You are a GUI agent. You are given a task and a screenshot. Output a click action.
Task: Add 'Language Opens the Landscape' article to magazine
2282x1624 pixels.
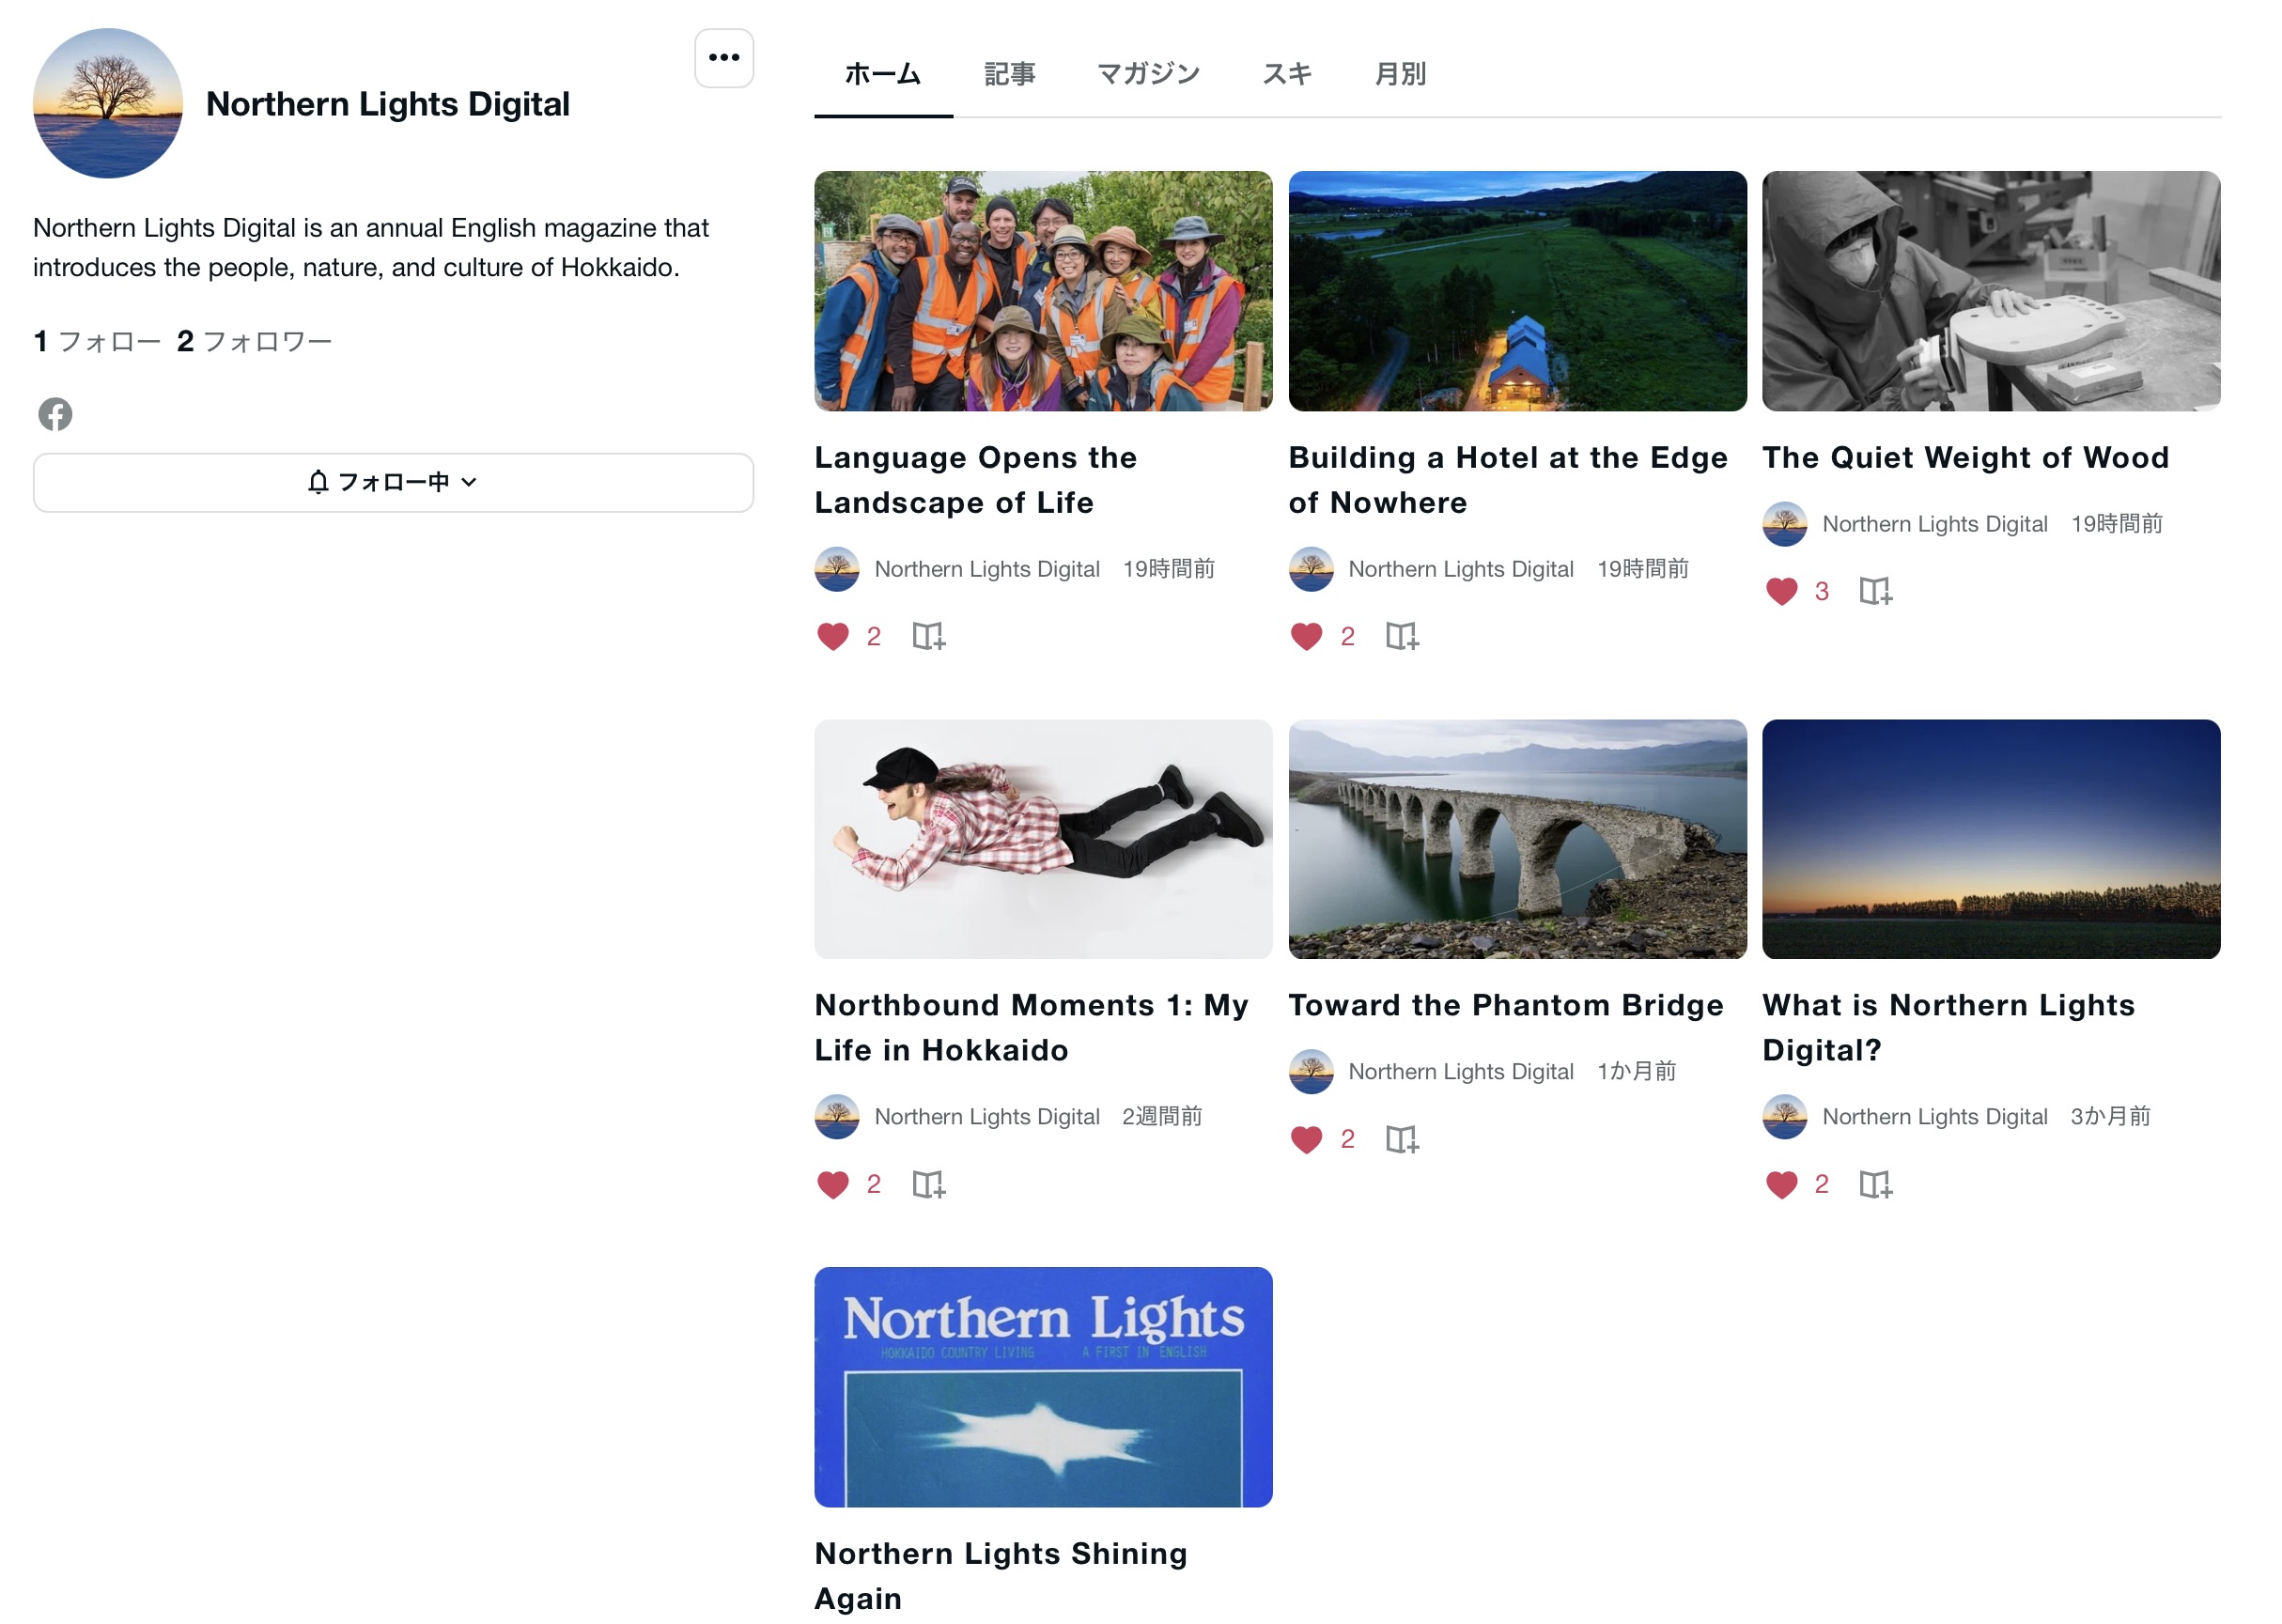(927, 636)
